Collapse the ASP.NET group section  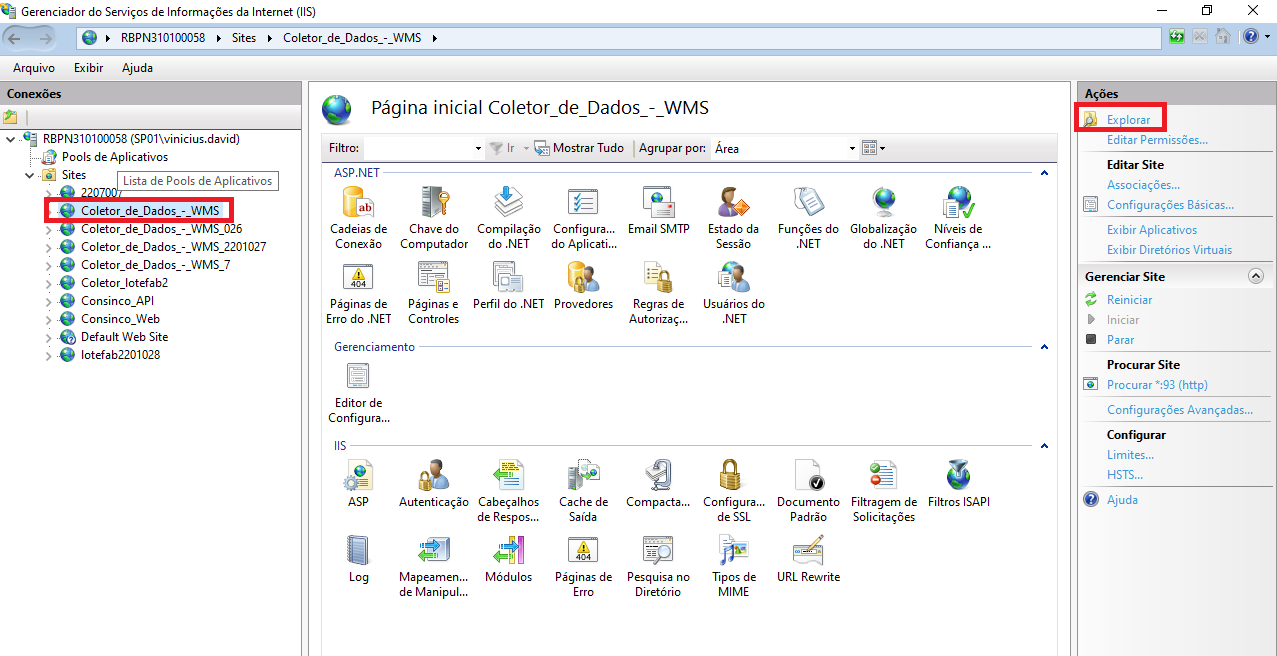1044,173
